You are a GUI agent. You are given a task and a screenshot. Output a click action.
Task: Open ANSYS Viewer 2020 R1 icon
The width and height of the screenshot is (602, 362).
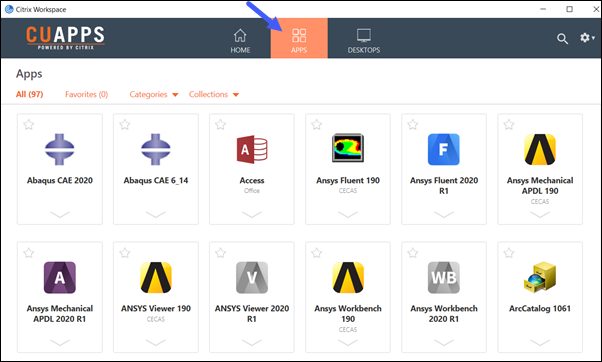(x=252, y=278)
